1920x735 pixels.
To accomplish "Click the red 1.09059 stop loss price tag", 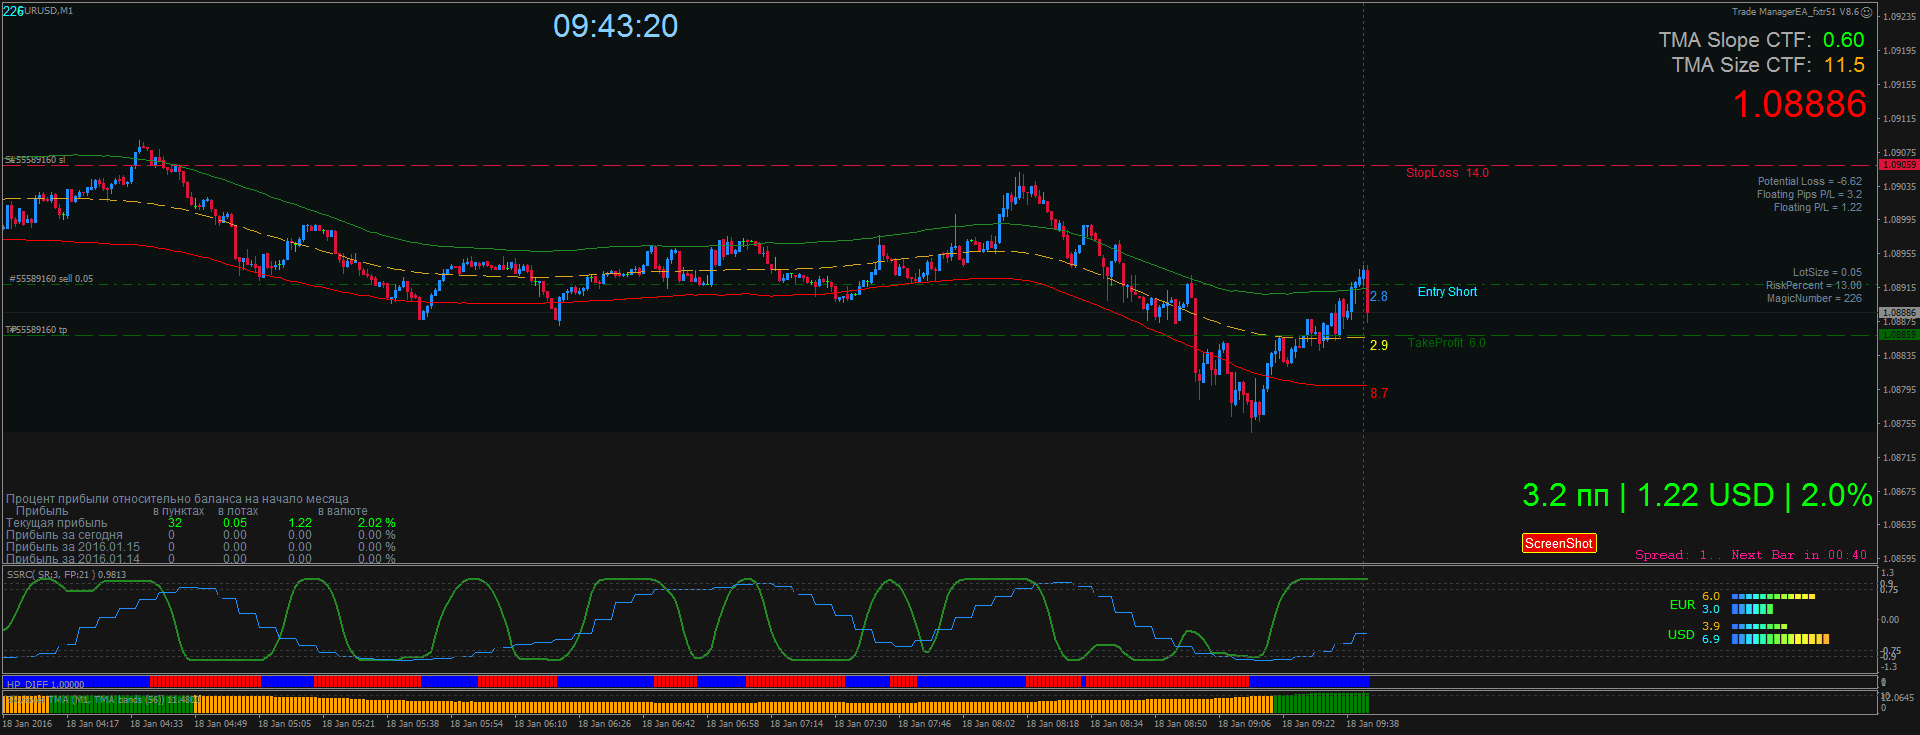I will 1898,165.
